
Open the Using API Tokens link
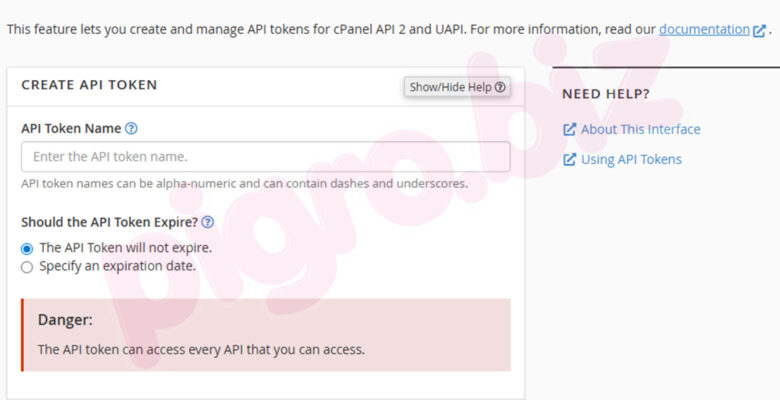tap(631, 159)
